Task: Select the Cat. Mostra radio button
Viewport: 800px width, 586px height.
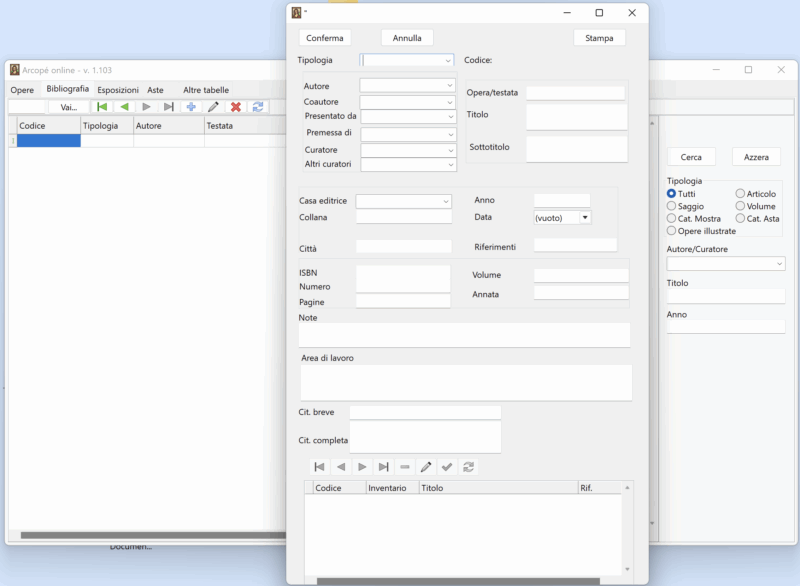Action: click(672, 218)
